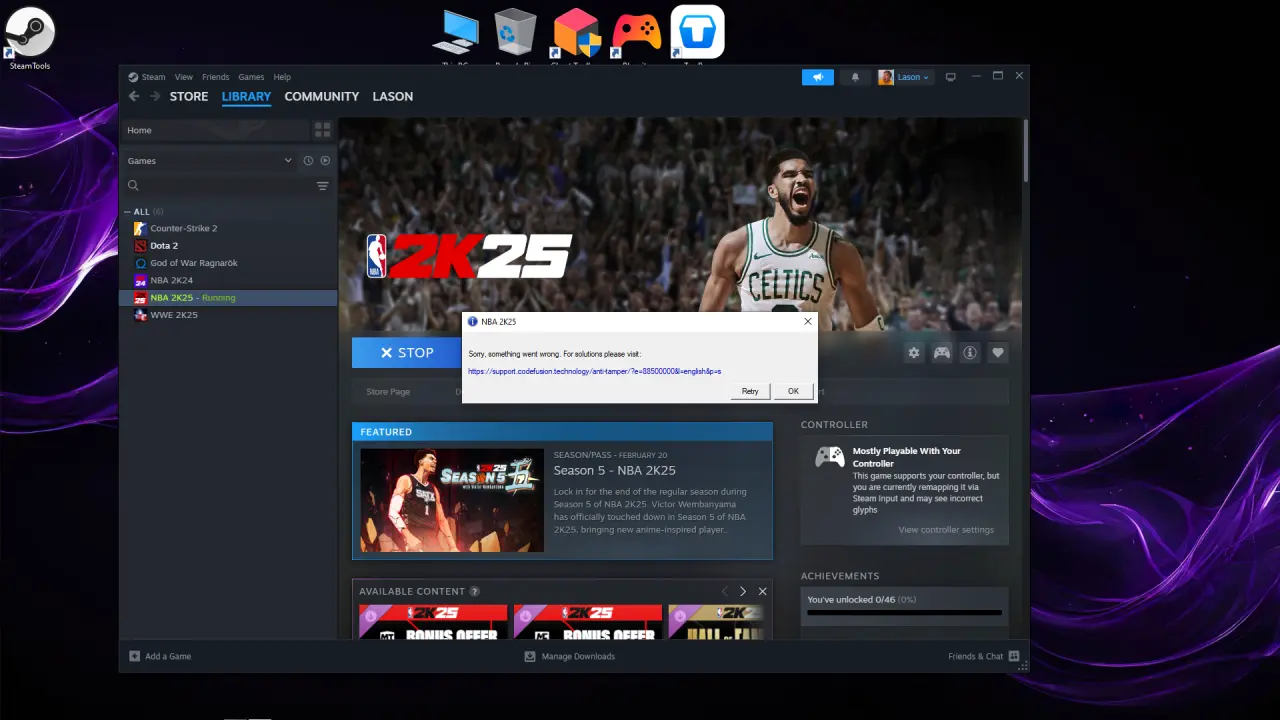This screenshot has width=1280, height=720.
Task: Click the Add a Game label
Action: coord(168,656)
